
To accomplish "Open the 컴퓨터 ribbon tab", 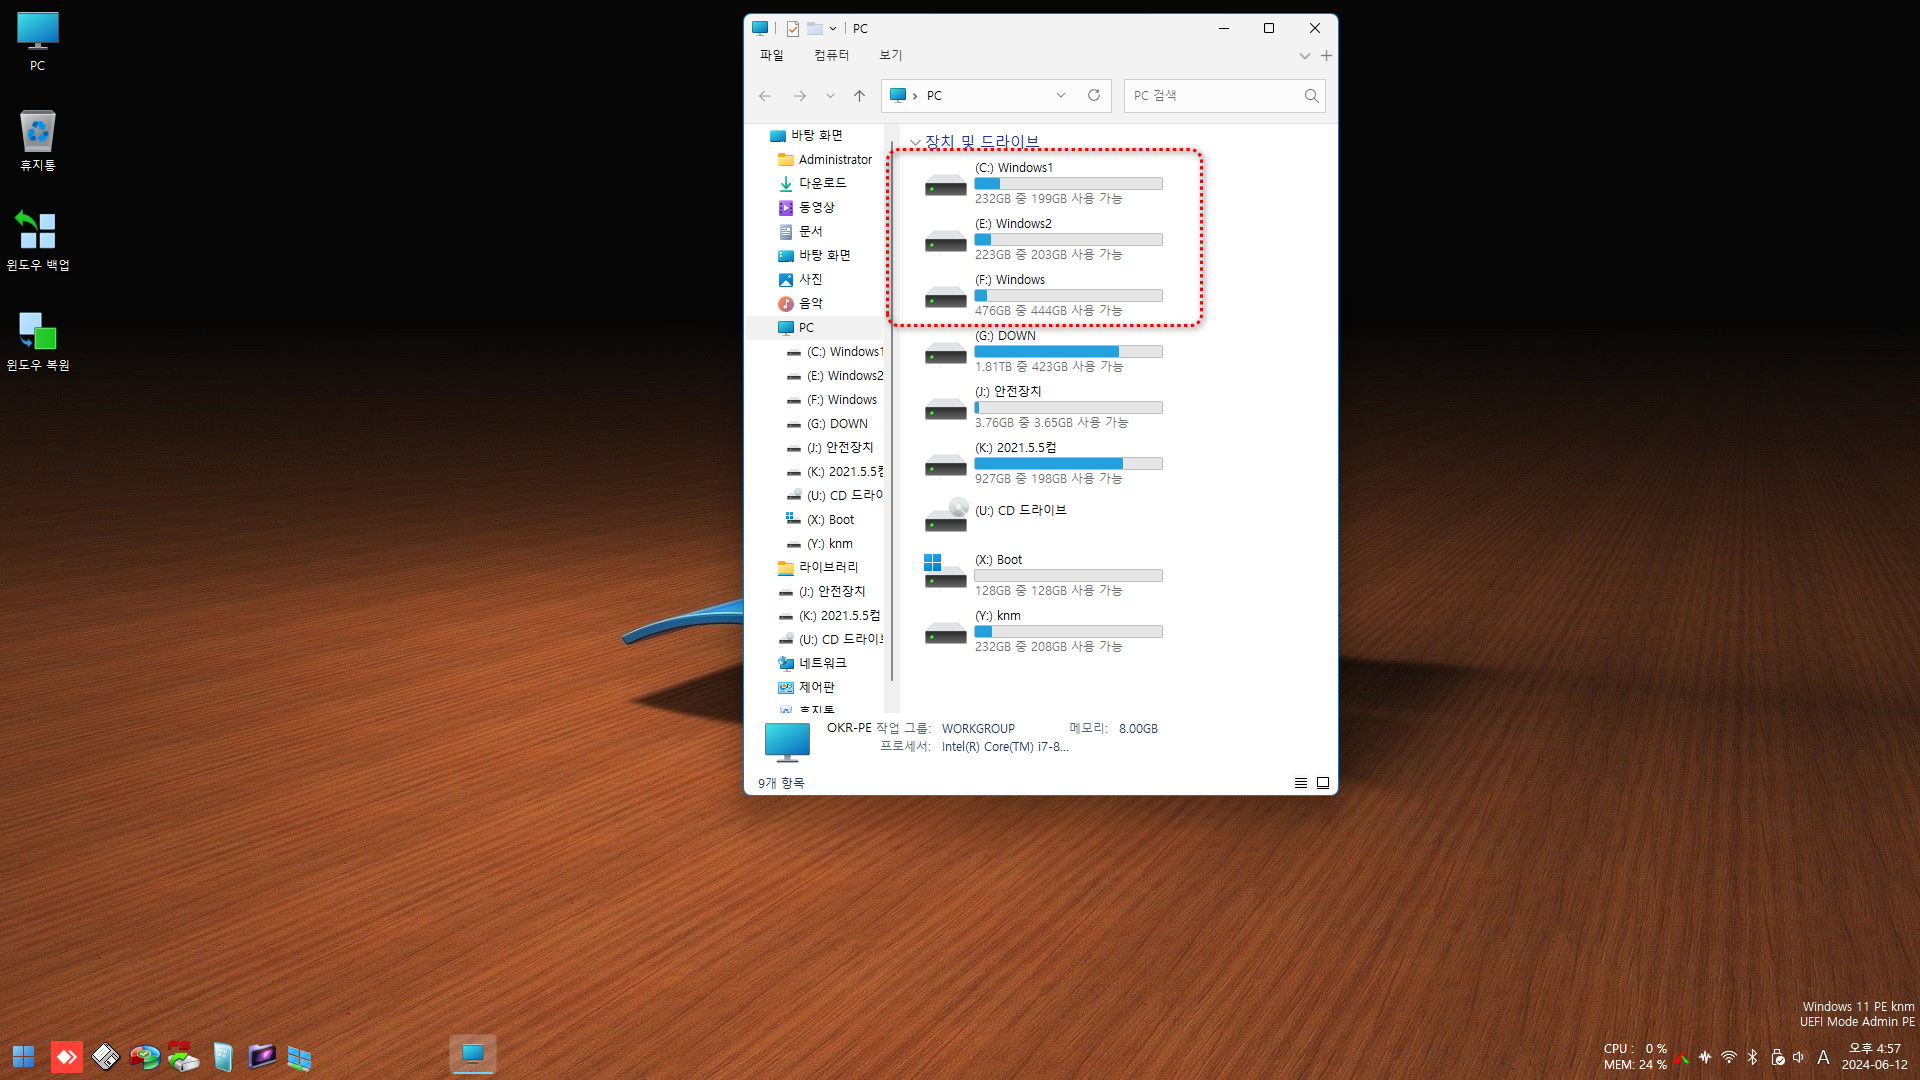I will click(x=831, y=55).
